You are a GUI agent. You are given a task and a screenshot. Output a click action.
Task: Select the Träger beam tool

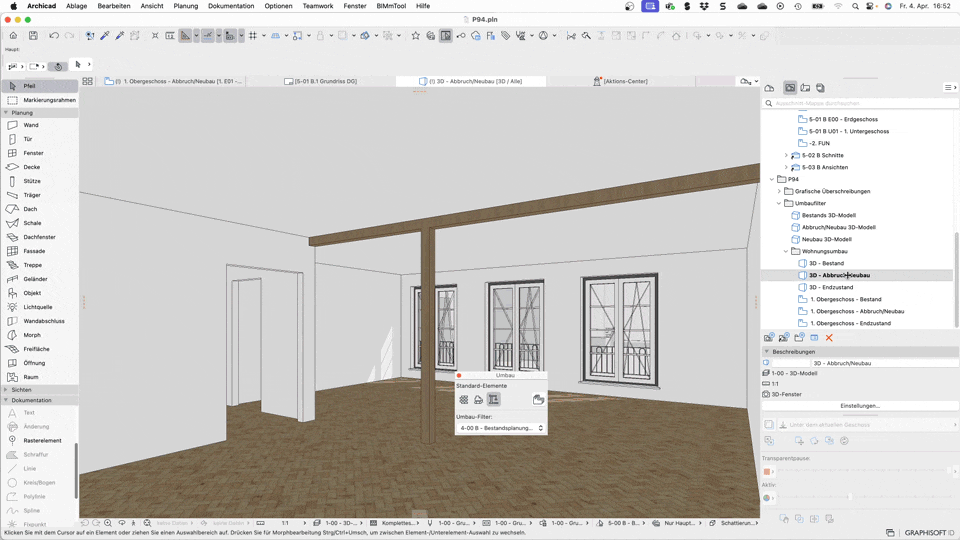click(x=40, y=195)
